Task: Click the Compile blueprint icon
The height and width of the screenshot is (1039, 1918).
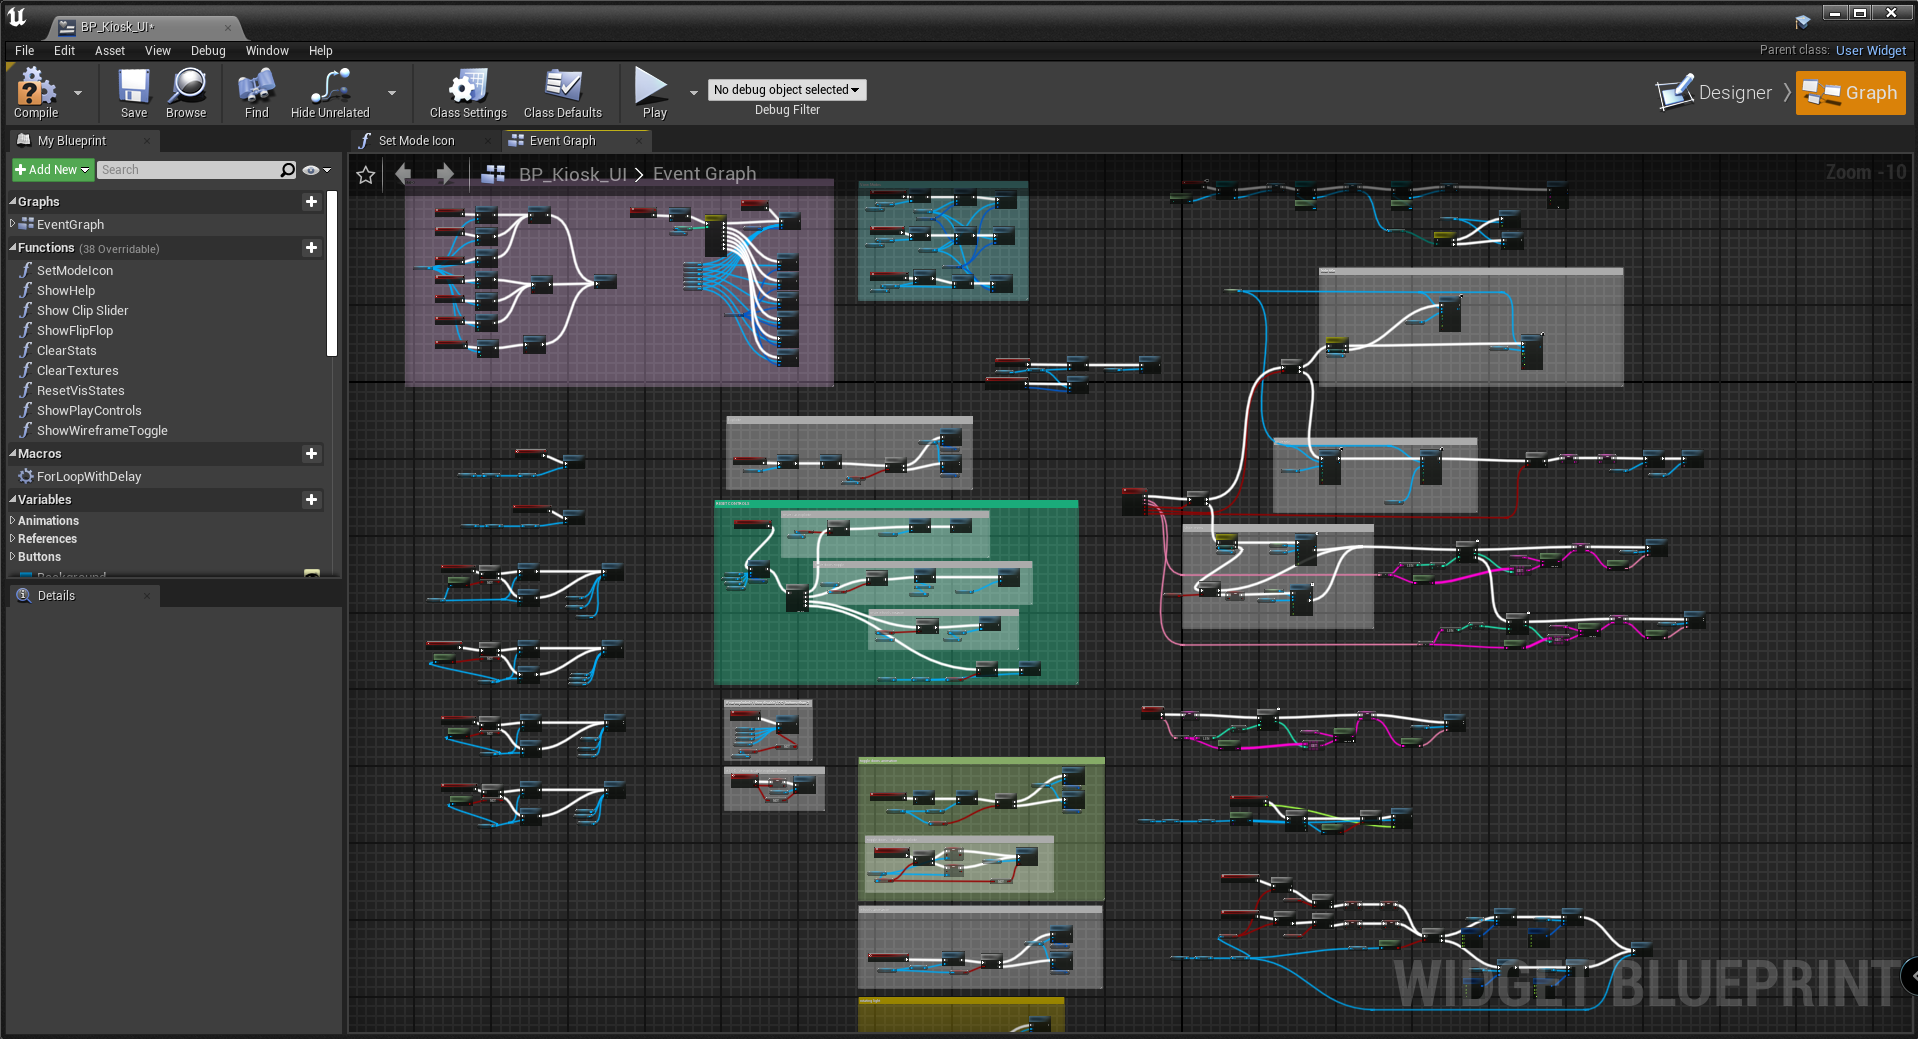Action: point(36,88)
